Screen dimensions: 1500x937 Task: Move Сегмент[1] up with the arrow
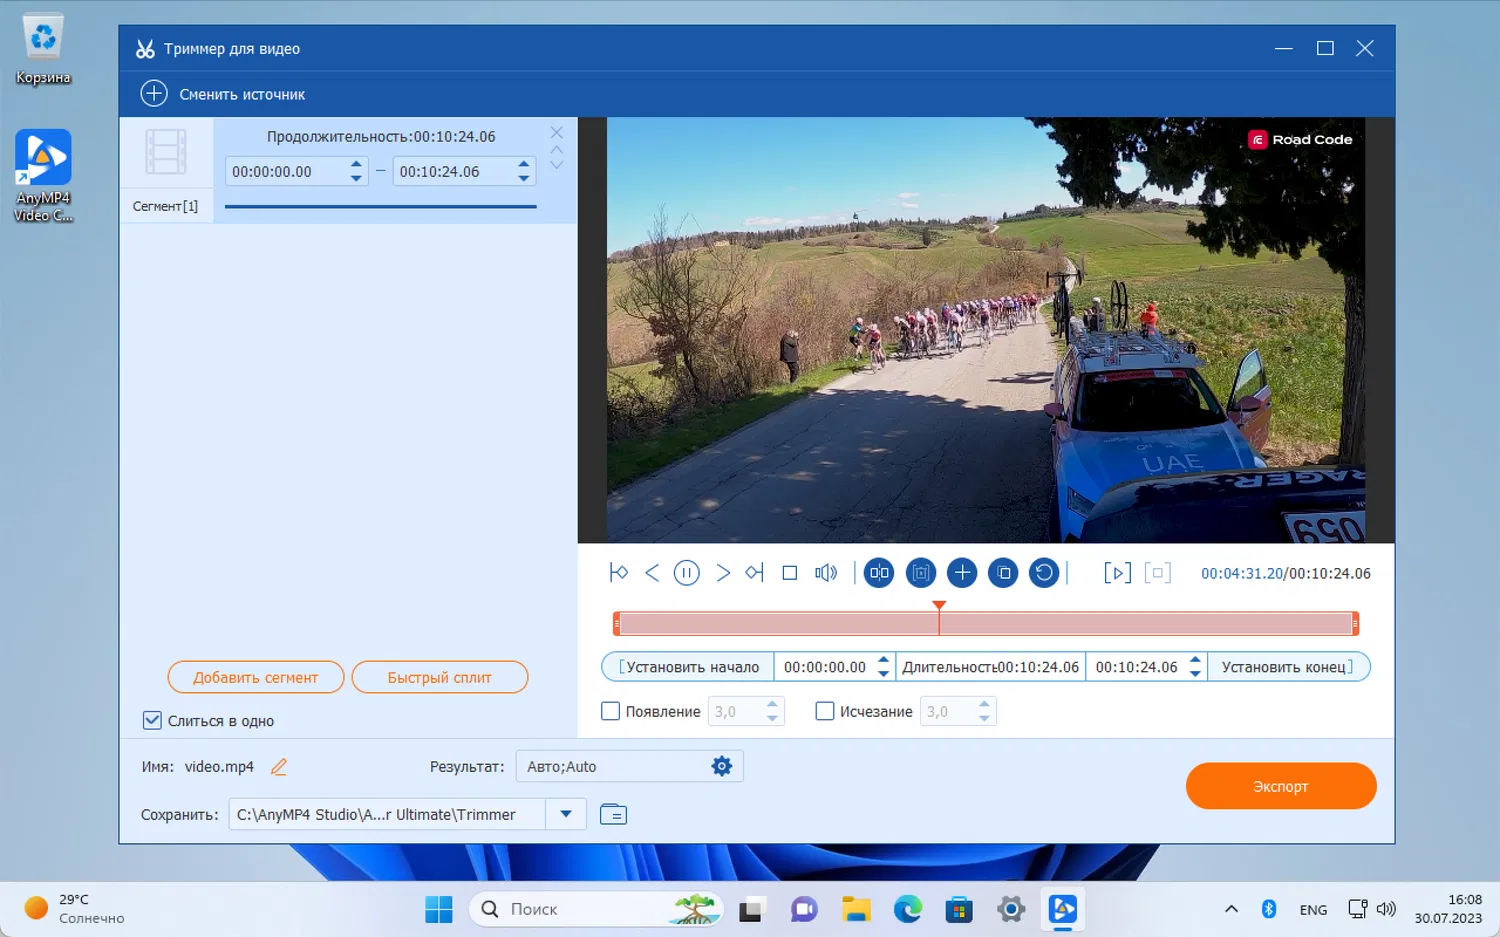pyautogui.click(x=557, y=150)
